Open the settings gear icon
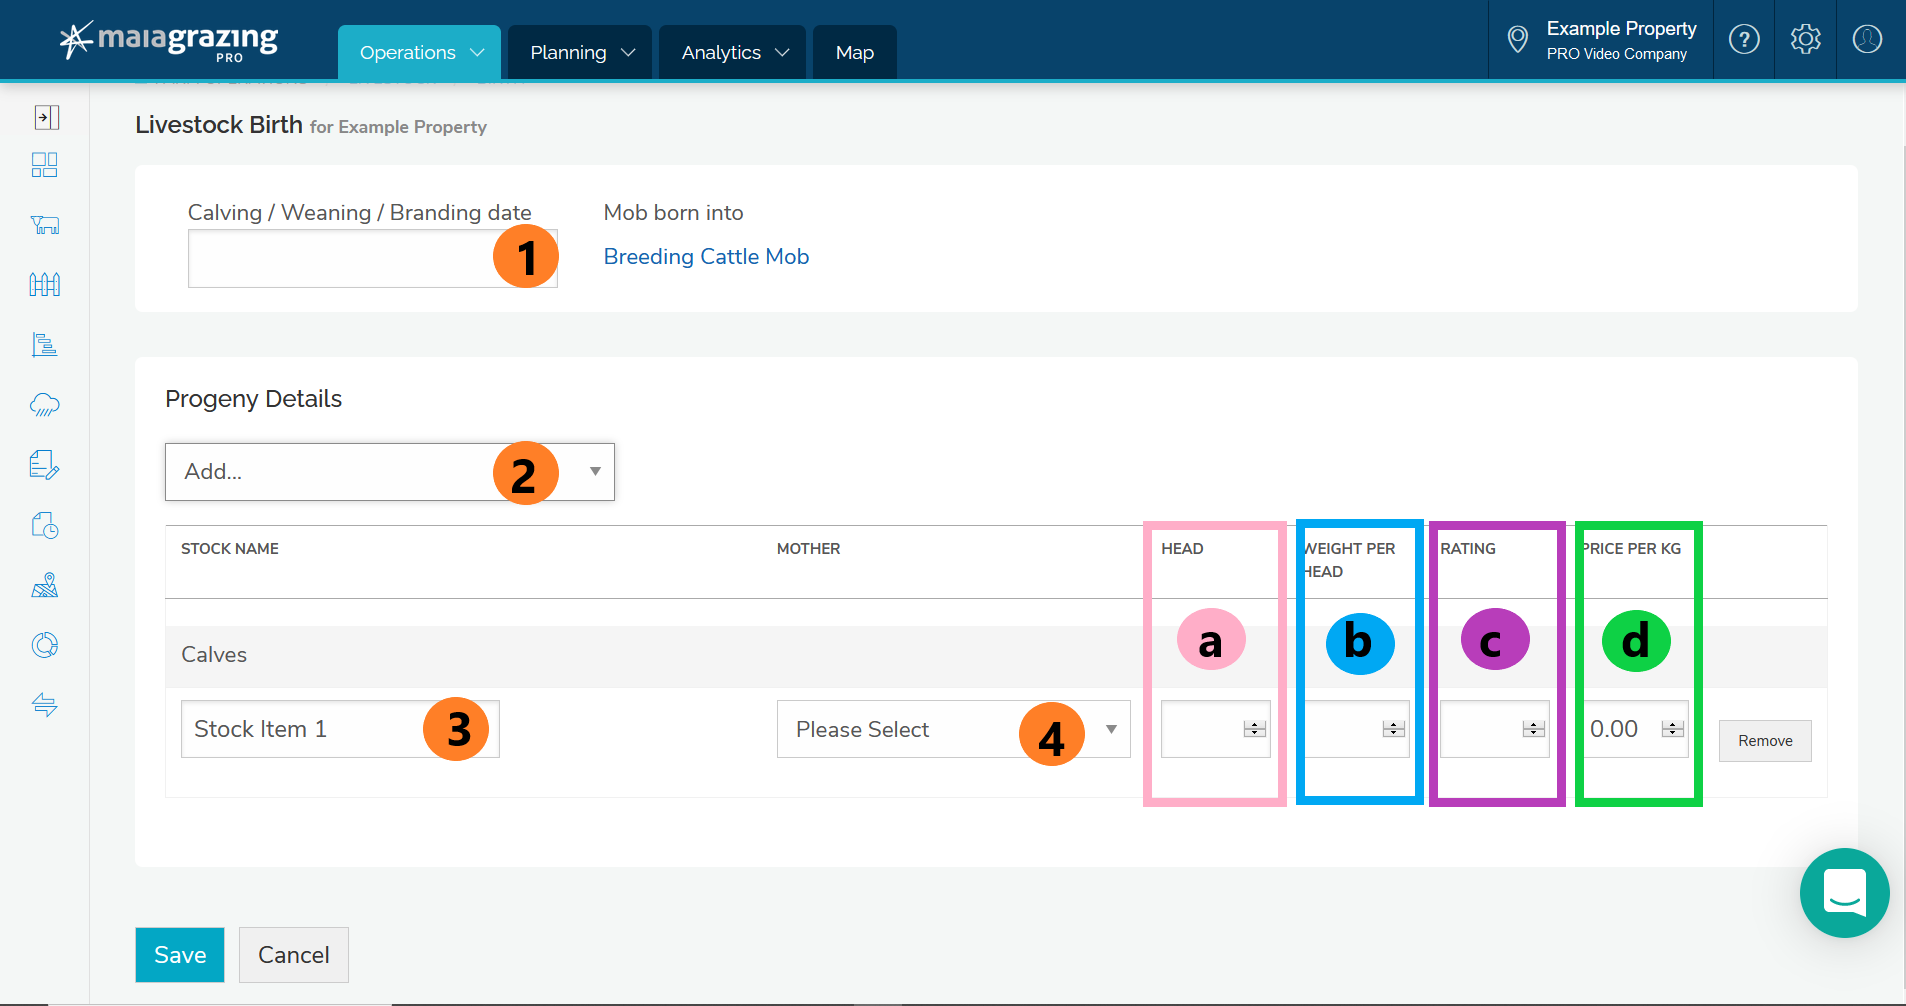Image resolution: width=1906 pixels, height=1006 pixels. pyautogui.click(x=1805, y=40)
